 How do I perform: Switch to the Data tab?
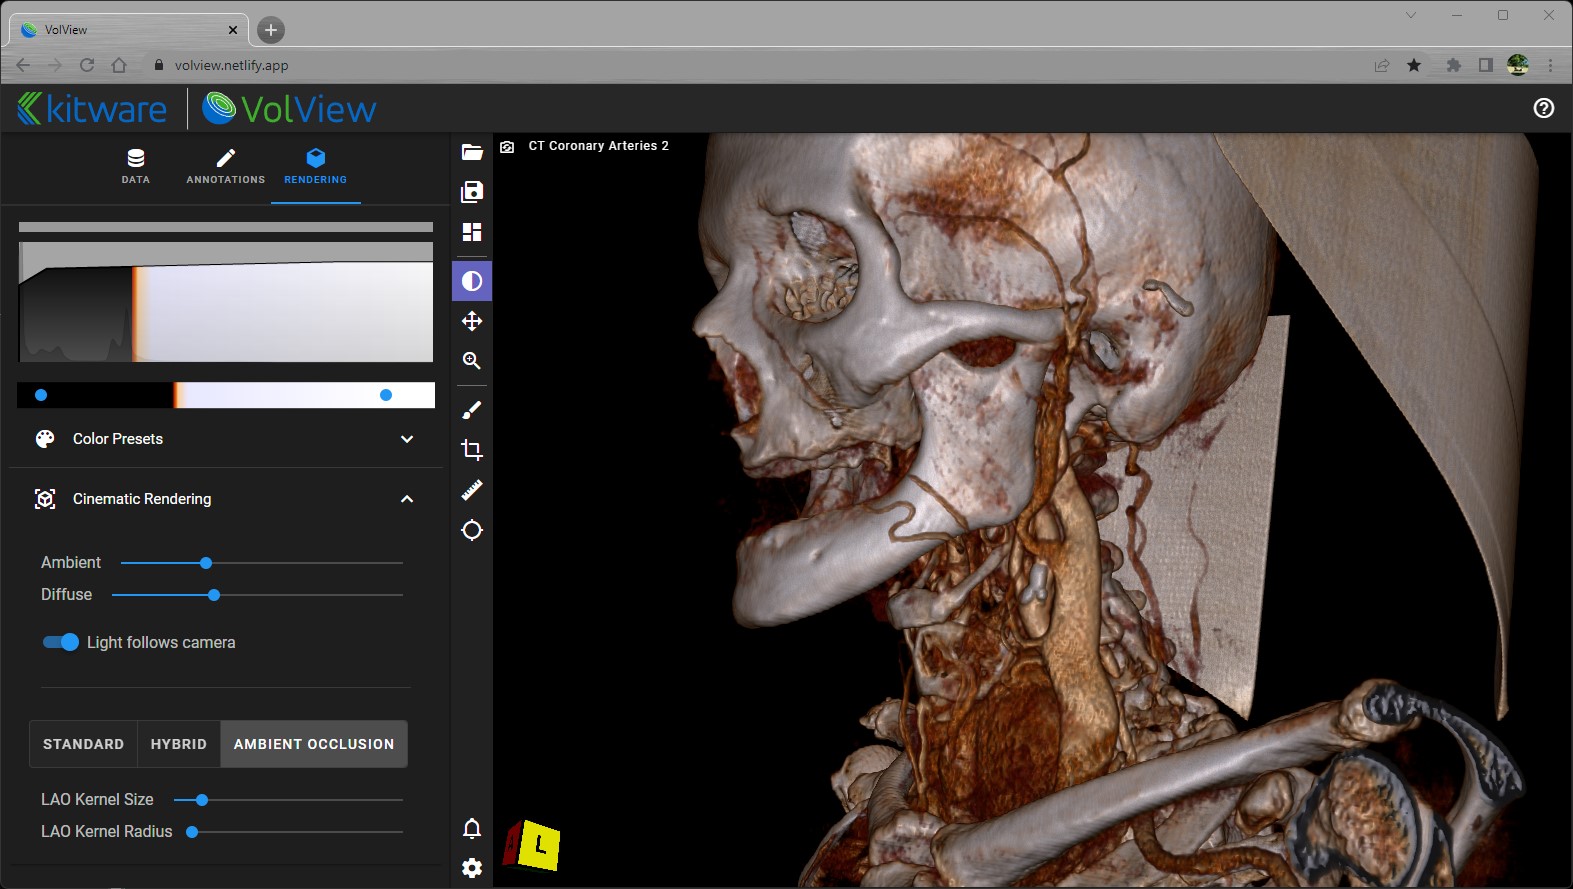coord(136,167)
